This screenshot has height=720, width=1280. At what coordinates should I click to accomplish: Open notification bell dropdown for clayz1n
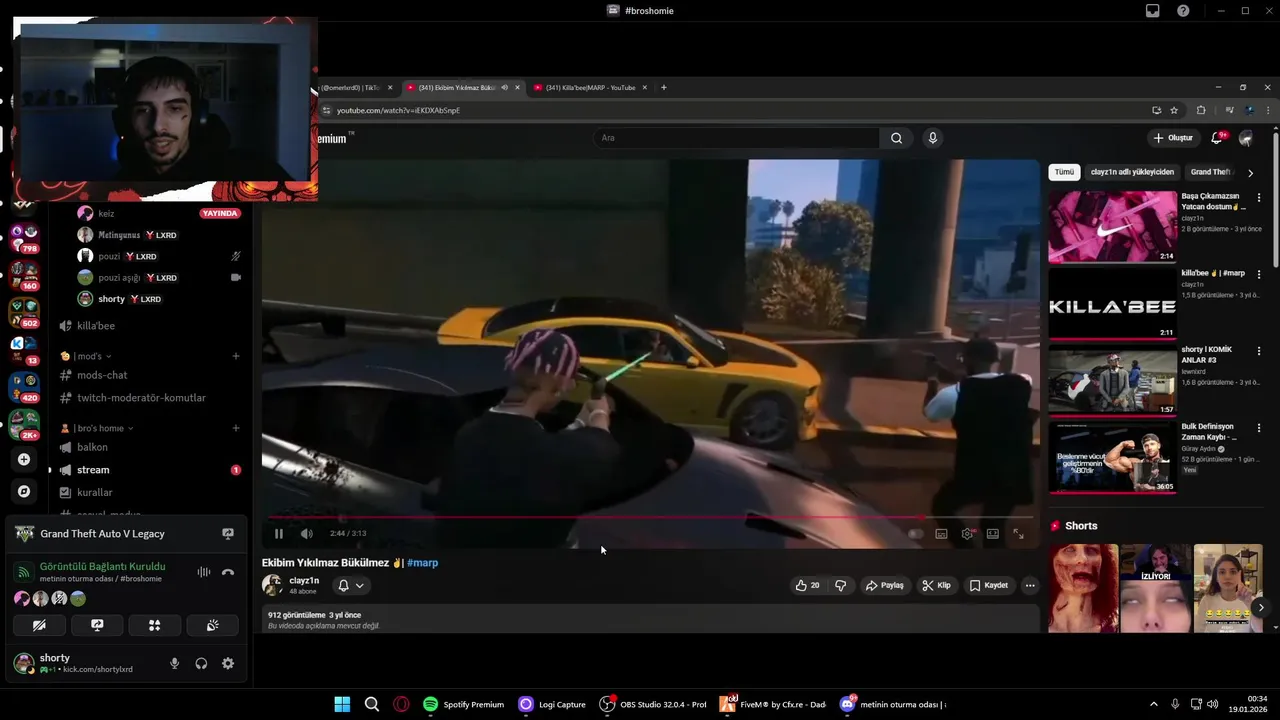tap(351, 585)
